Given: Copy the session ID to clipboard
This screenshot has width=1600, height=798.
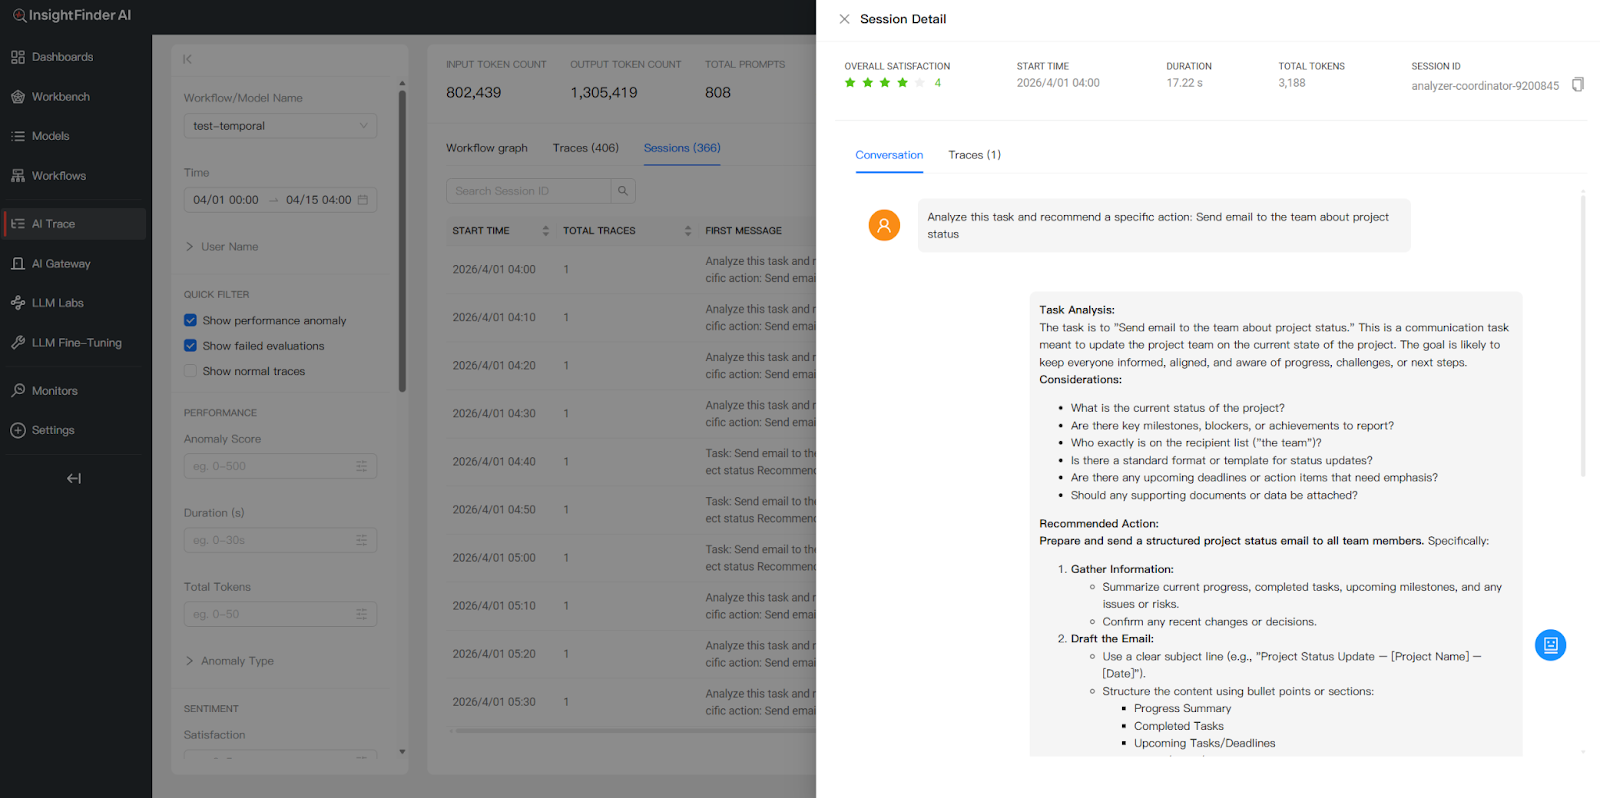Looking at the screenshot, I should click(1577, 85).
